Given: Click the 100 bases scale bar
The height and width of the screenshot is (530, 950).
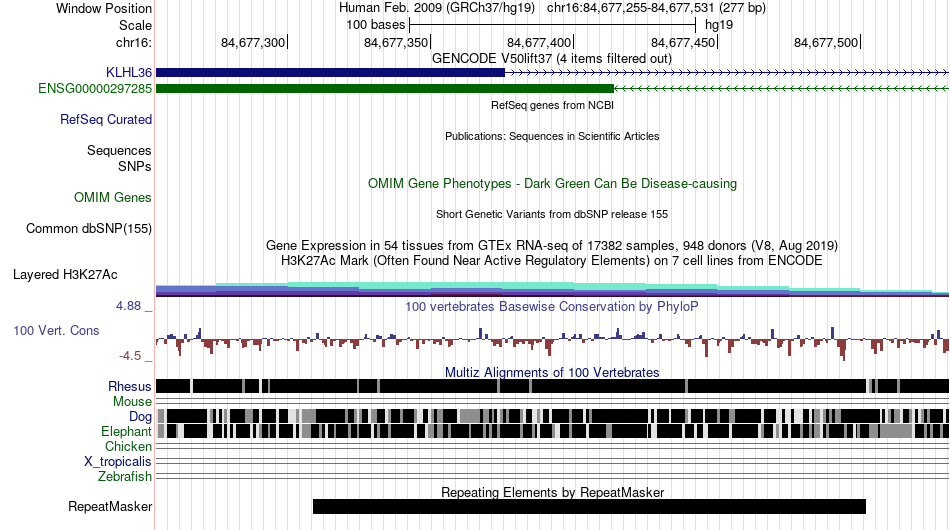Looking at the screenshot, I should coord(553,25).
